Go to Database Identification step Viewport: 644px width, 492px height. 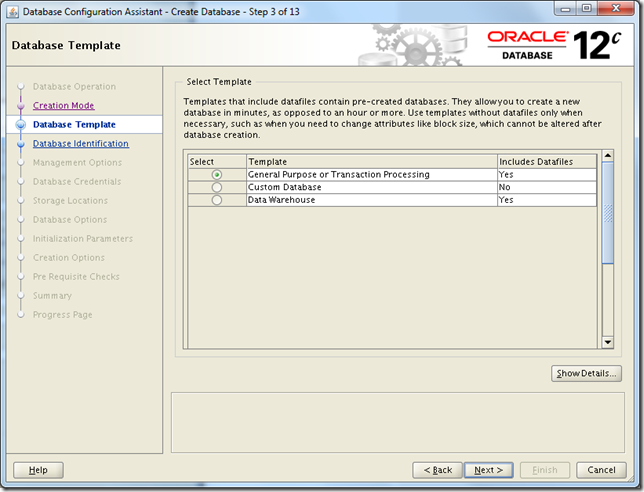pyautogui.click(x=80, y=143)
